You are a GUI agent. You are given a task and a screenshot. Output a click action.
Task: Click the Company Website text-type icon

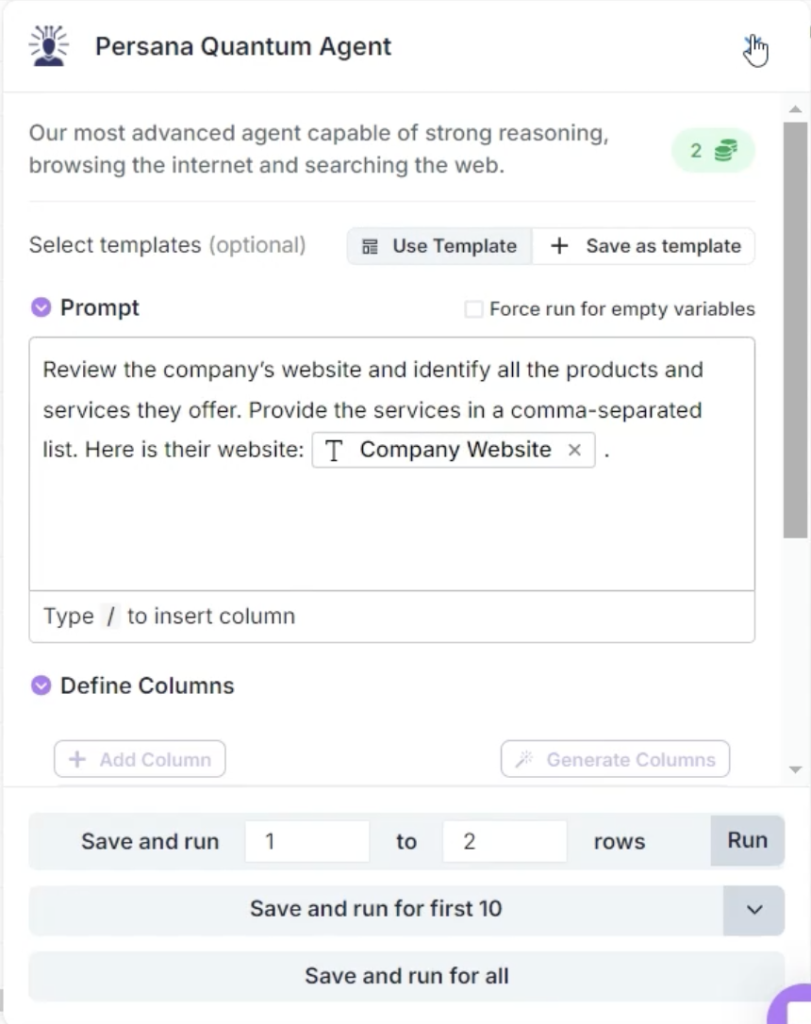[x=334, y=450]
